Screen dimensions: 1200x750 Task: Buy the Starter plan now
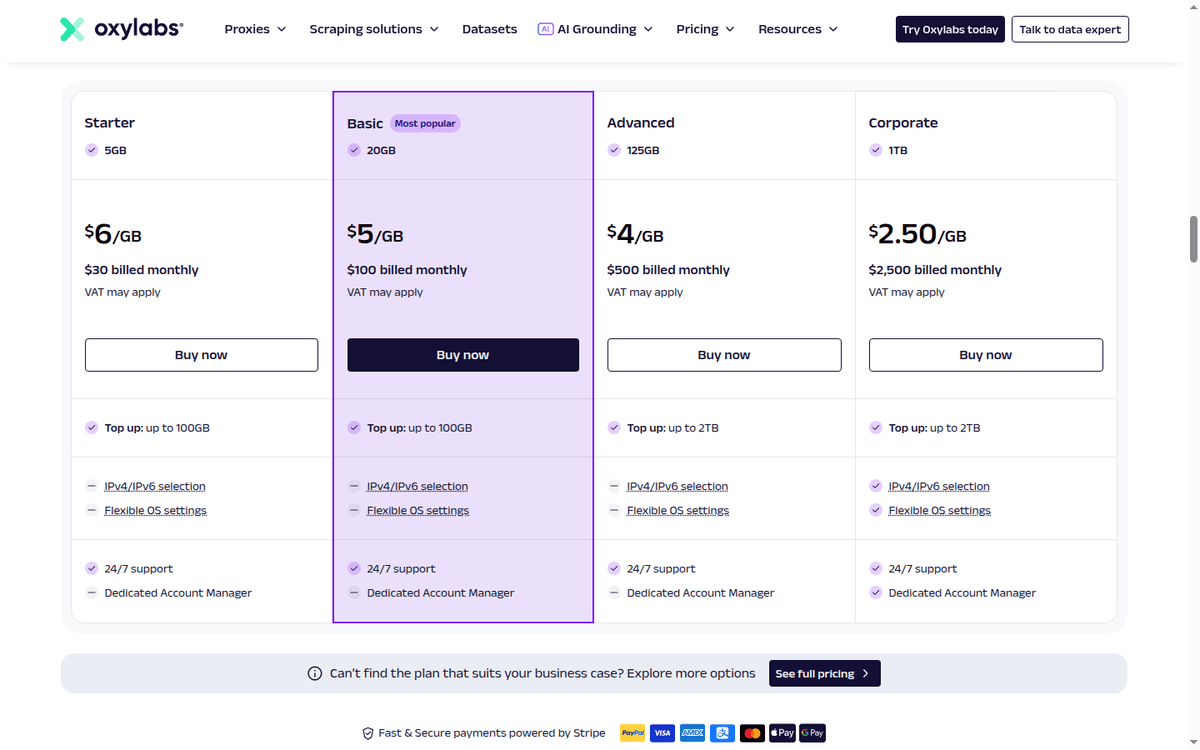point(201,355)
